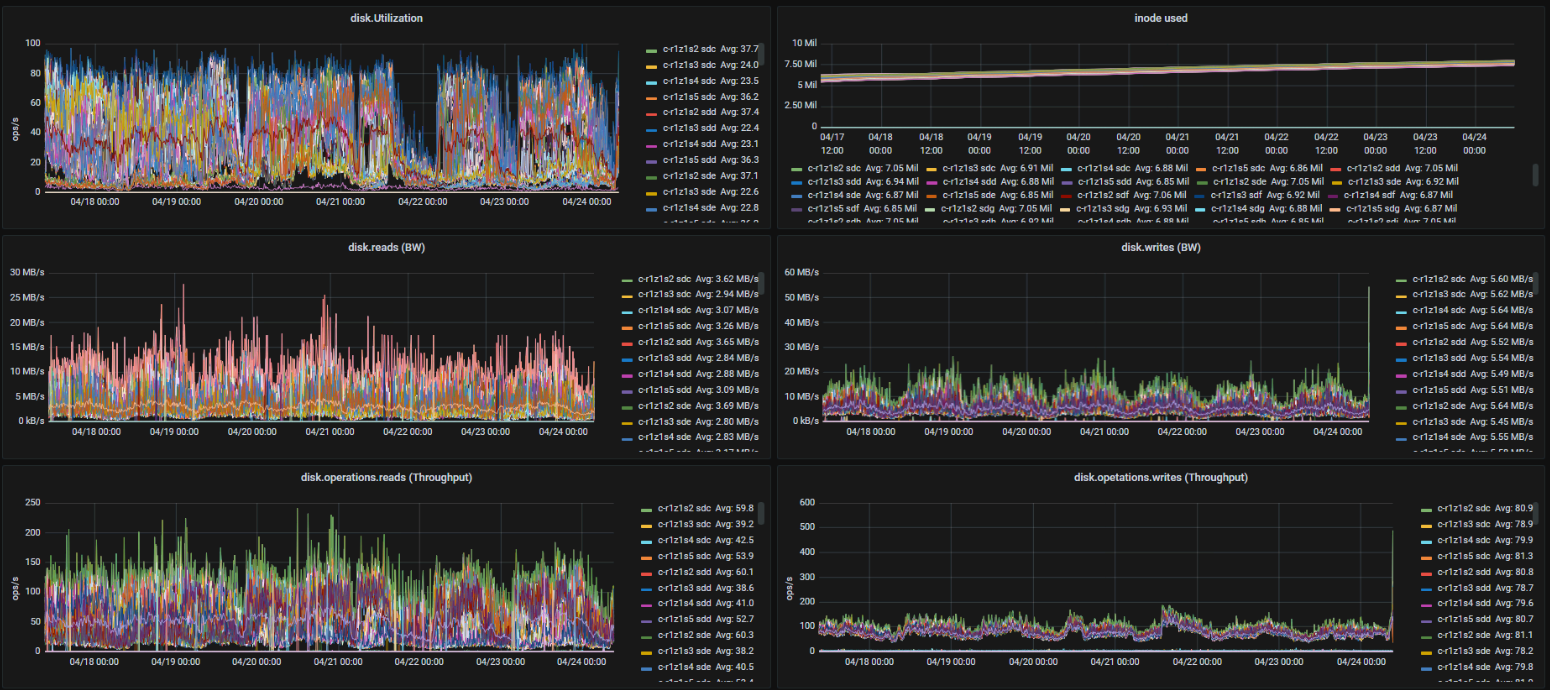Click the disk.operations.reads legend scrollbar
Screen dimensions: 1550x690
pyautogui.click(x=761, y=513)
